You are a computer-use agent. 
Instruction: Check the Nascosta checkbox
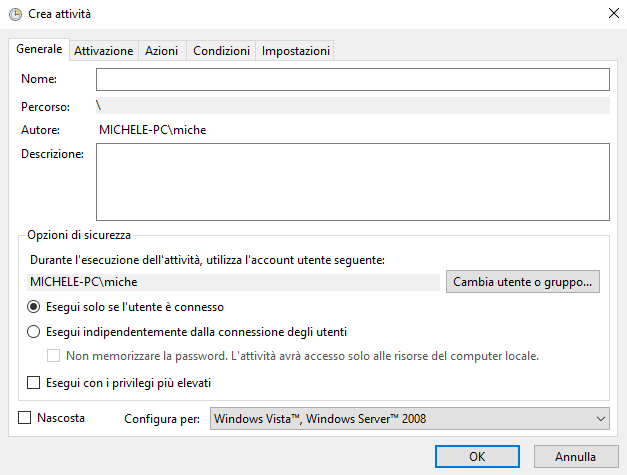(x=25, y=418)
